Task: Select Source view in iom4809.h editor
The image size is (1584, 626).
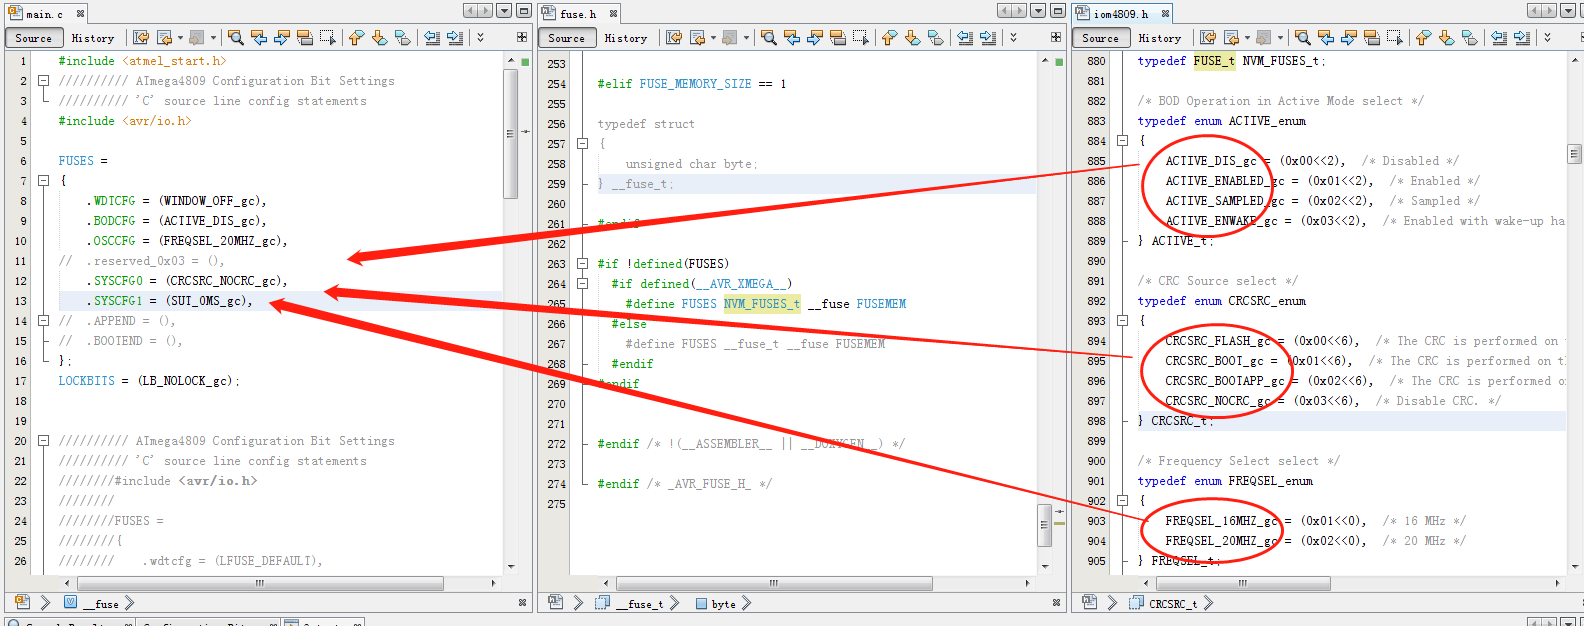Action: (1100, 38)
